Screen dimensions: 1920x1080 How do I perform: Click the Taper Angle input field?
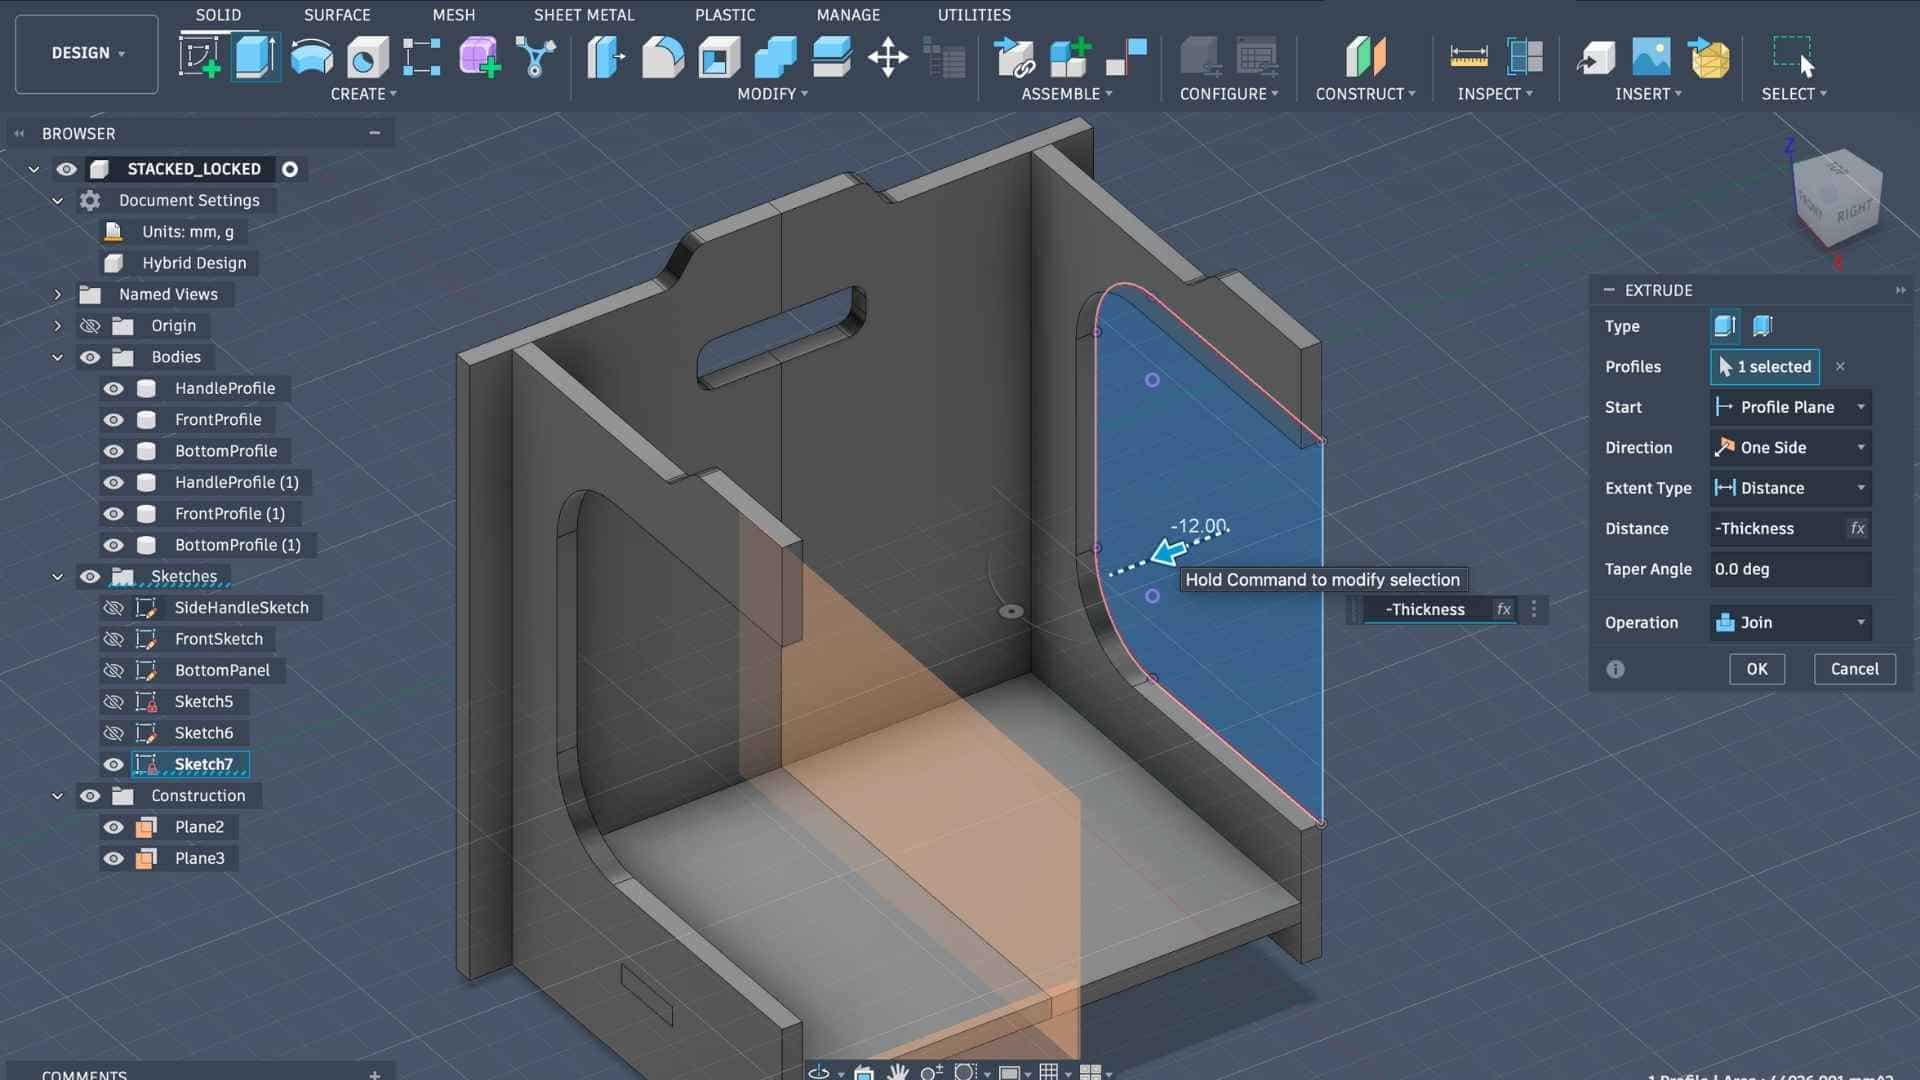(1788, 569)
